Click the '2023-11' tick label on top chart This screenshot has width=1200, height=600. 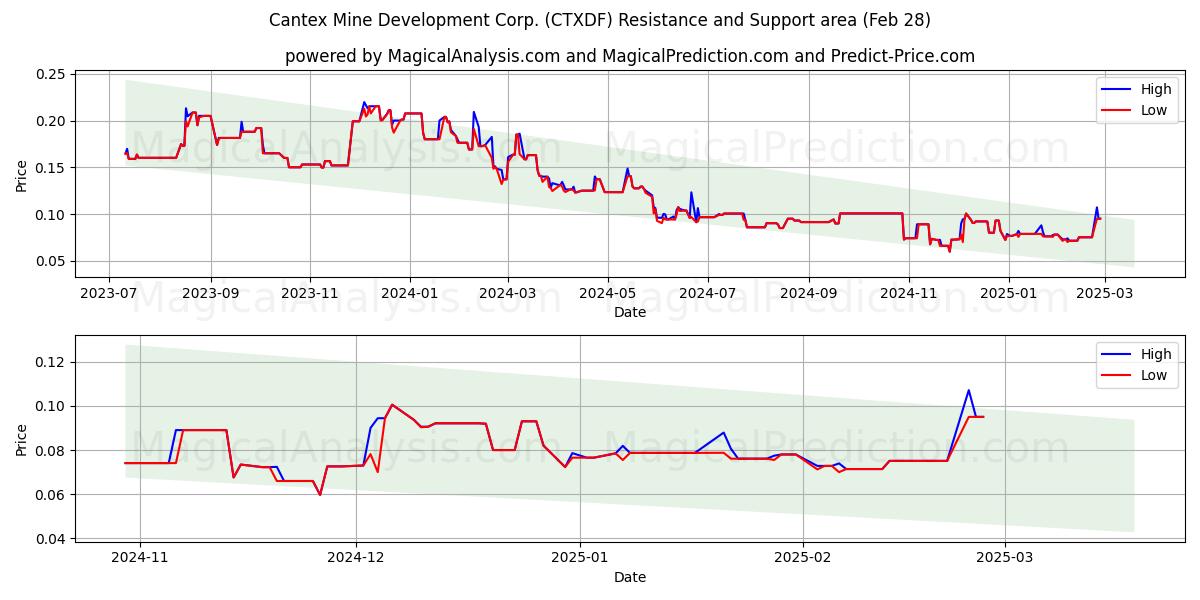pyautogui.click(x=310, y=294)
